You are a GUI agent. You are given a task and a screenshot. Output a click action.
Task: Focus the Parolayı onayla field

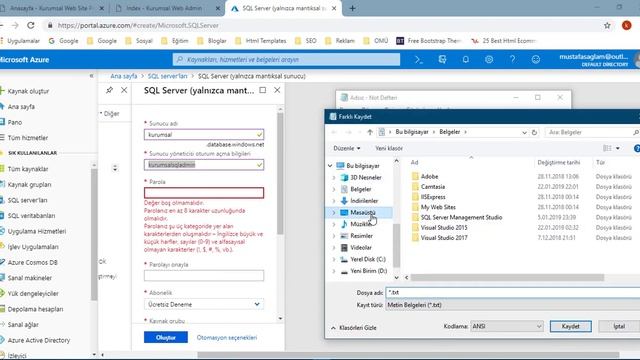click(204, 276)
